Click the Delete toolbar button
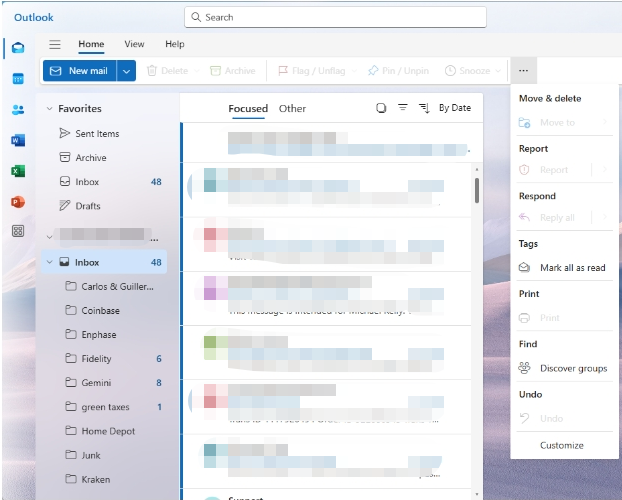Viewport: 622px width, 500px height. point(167,71)
